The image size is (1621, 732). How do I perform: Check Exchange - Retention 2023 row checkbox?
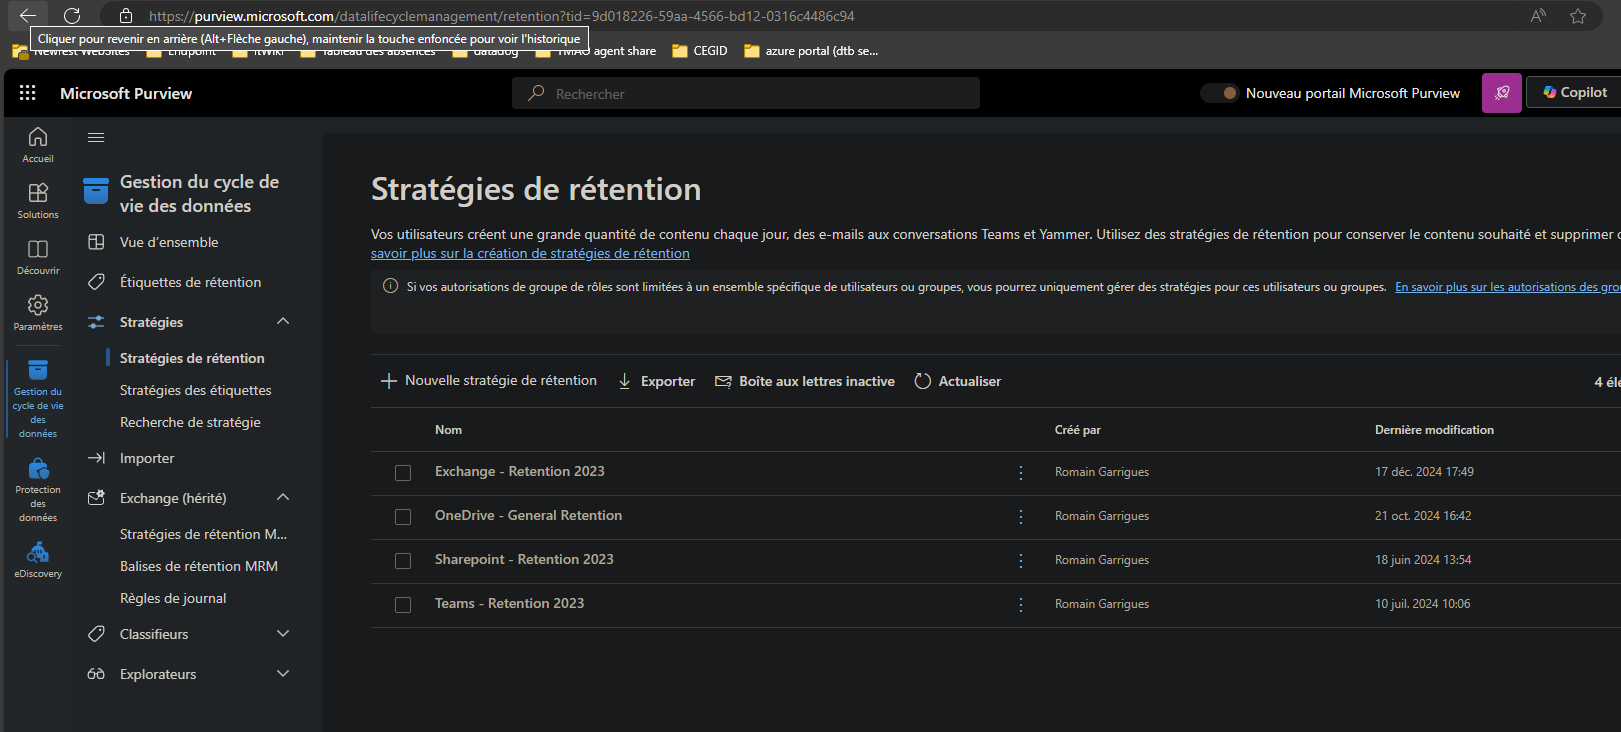[x=403, y=473]
